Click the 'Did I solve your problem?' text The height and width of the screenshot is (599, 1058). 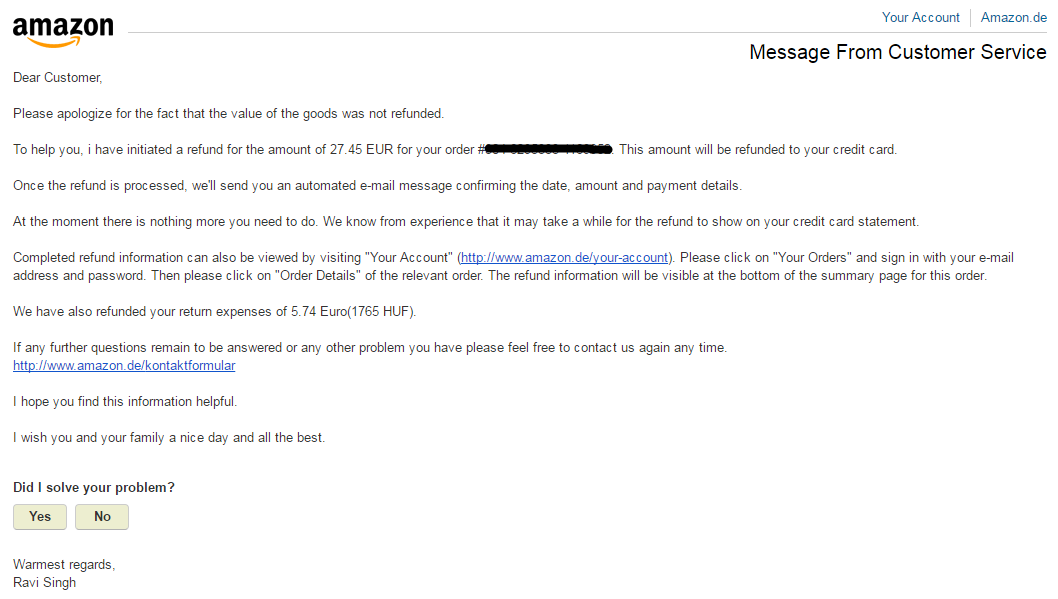[x=94, y=487]
